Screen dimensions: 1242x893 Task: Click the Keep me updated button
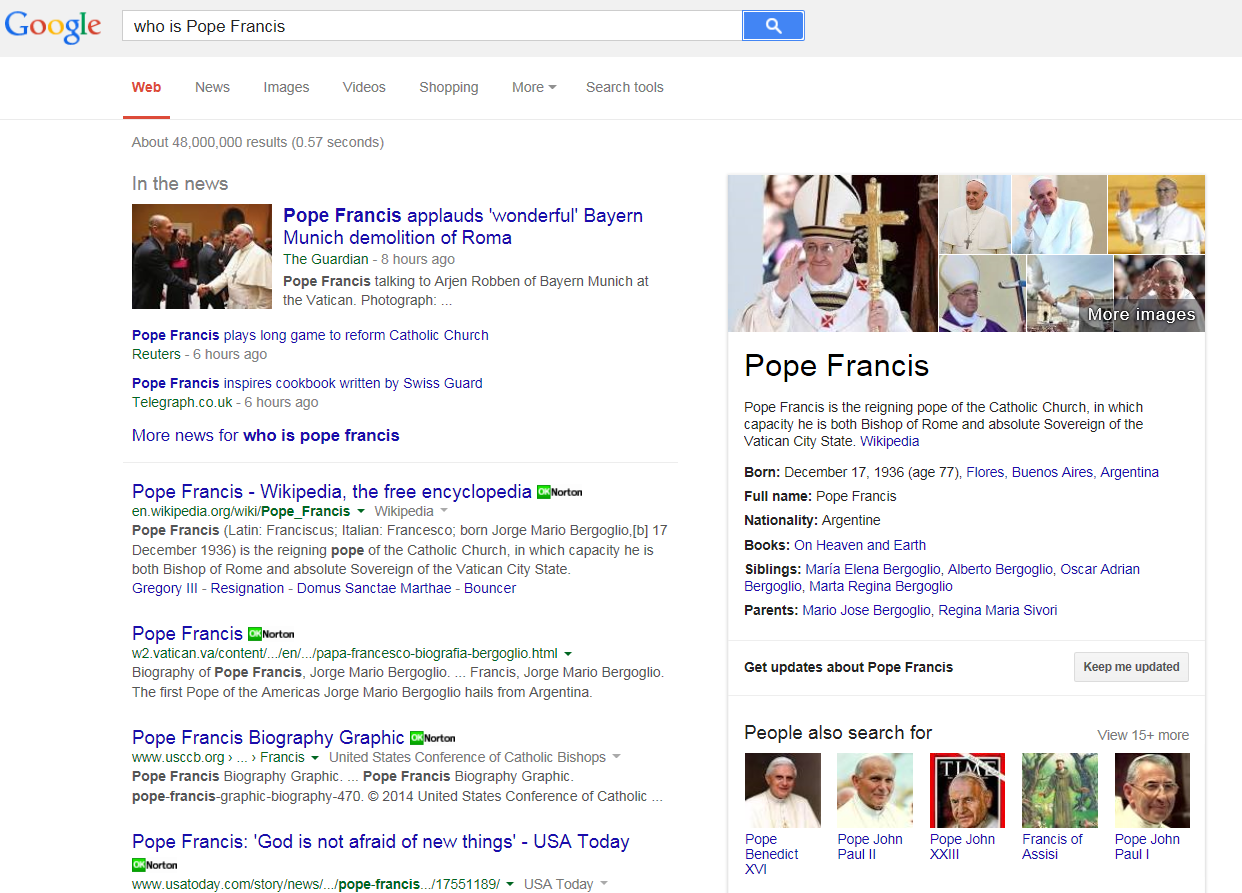[x=1131, y=667]
